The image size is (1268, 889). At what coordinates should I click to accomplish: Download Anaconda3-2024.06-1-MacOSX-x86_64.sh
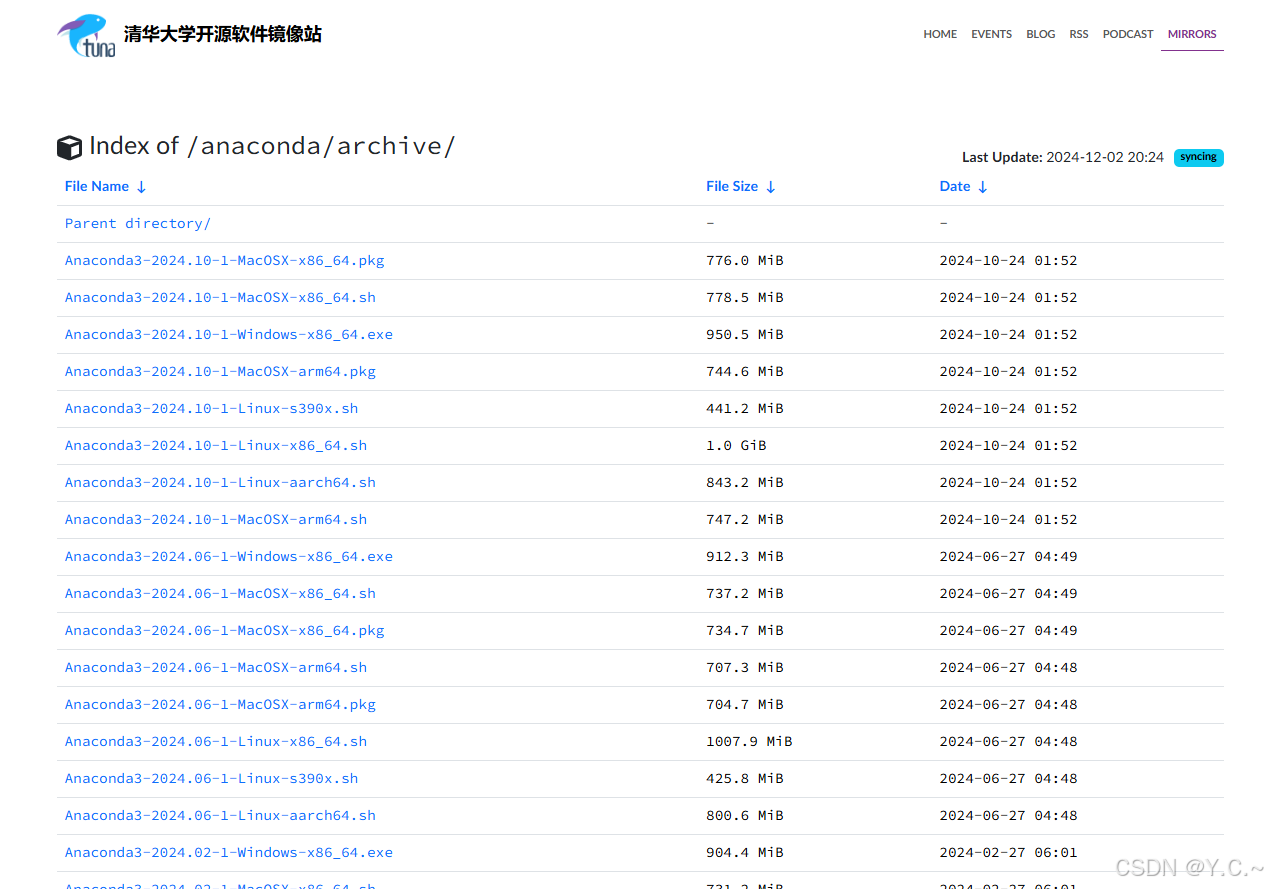[x=220, y=593]
